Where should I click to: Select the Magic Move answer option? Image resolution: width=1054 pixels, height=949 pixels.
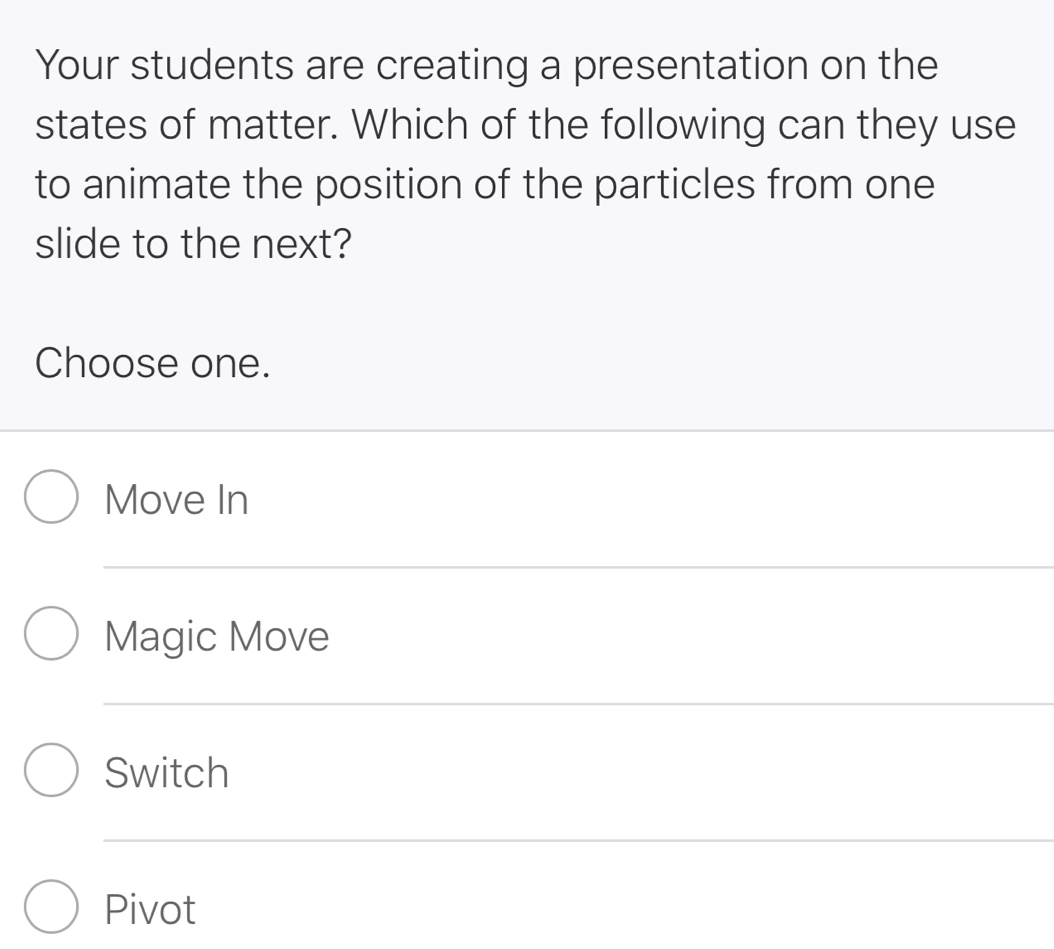tap(216, 636)
